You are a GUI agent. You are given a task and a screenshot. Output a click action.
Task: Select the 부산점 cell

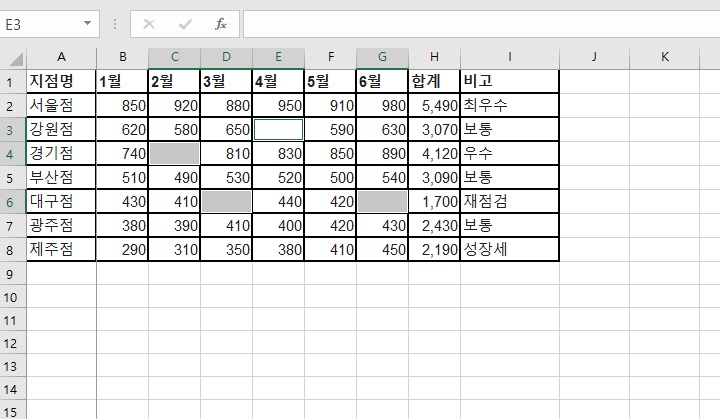tap(61, 177)
